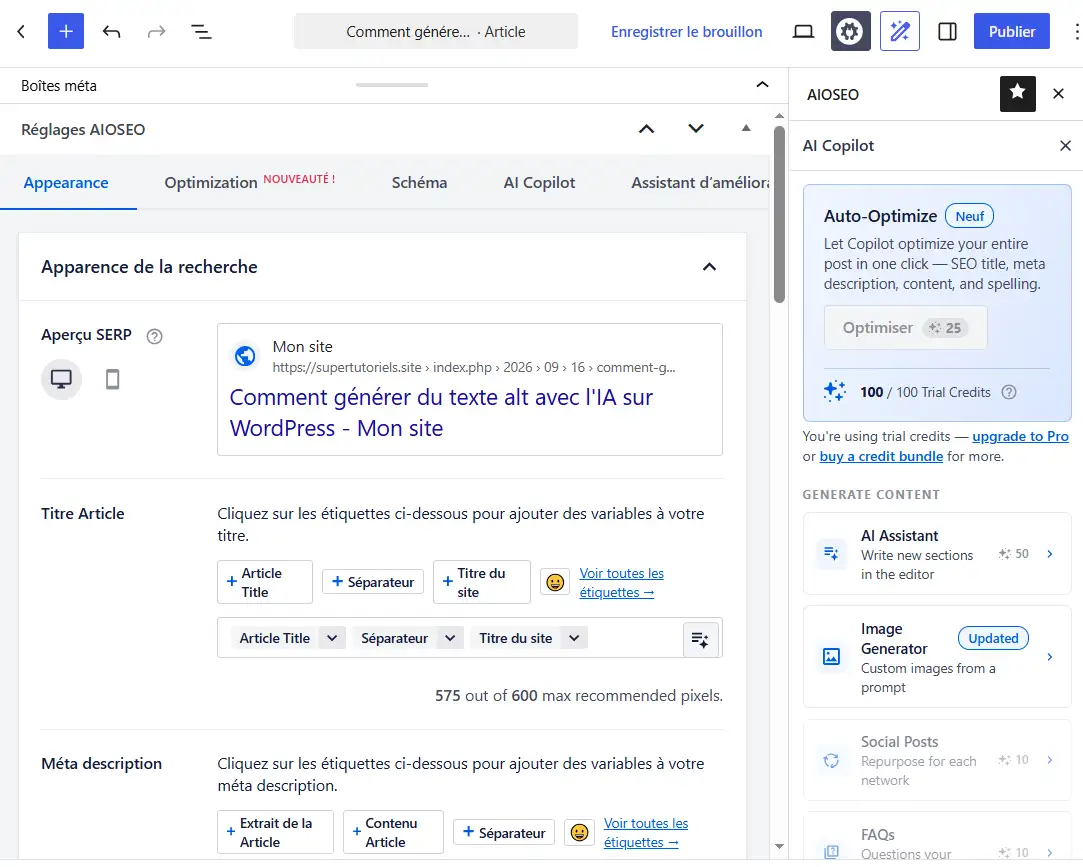1083x867 pixels.
Task: Open AI Assistant chevron arrow
Action: coord(1050,554)
